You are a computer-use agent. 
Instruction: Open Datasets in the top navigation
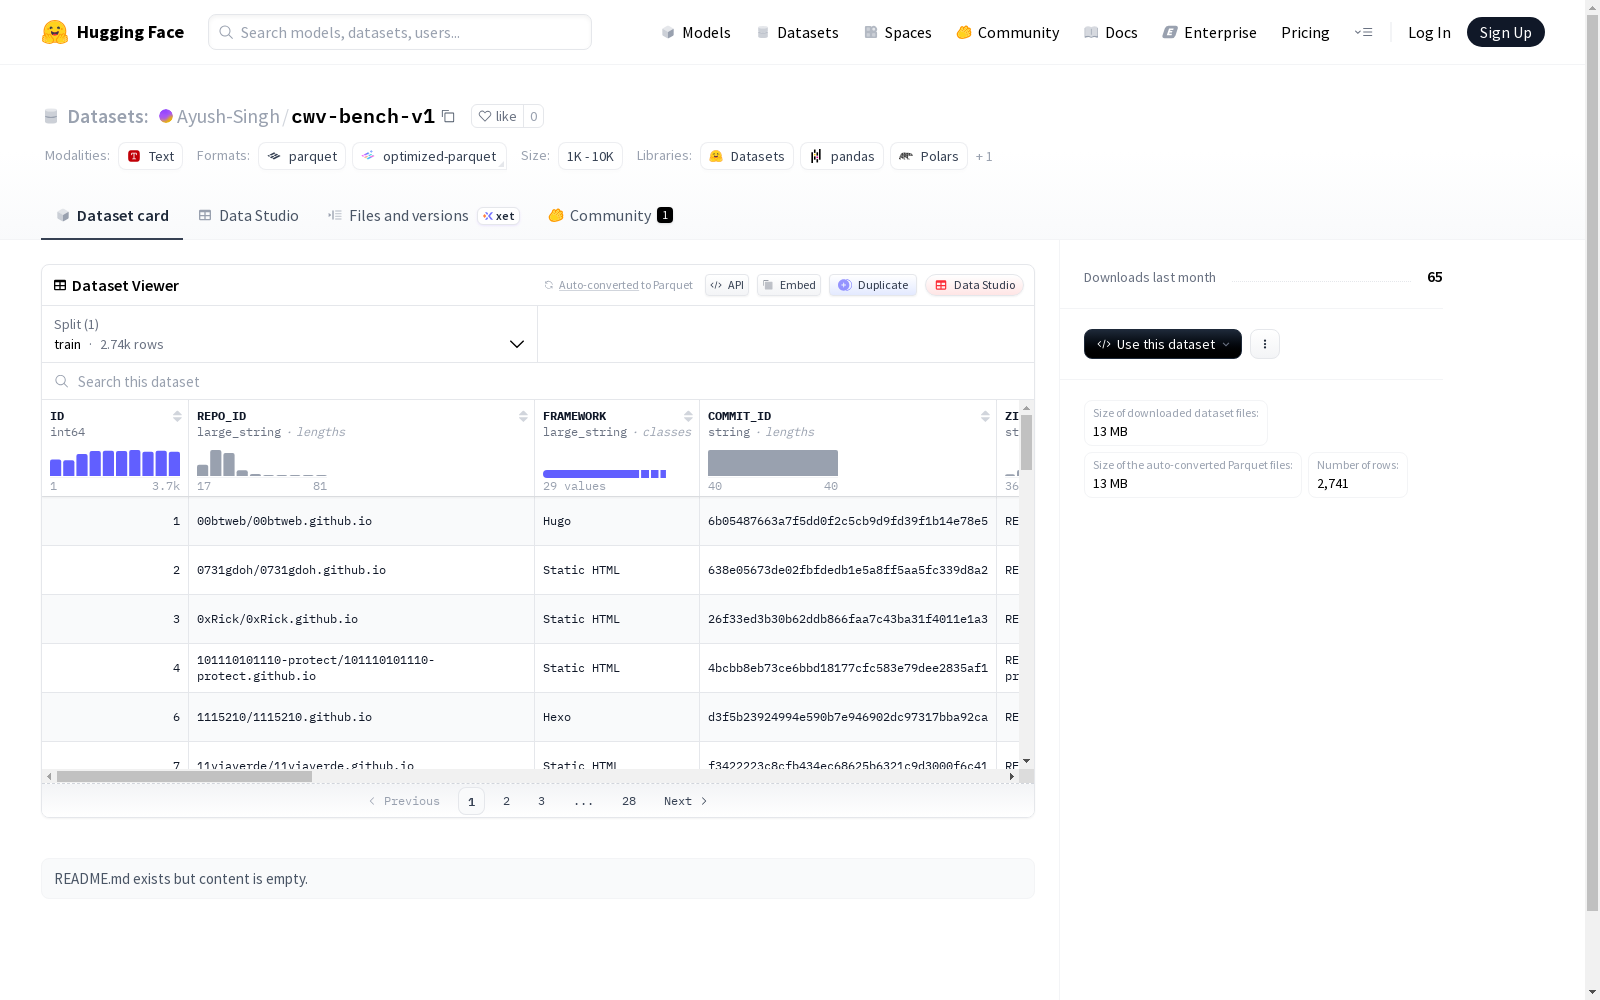tap(797, 32)
